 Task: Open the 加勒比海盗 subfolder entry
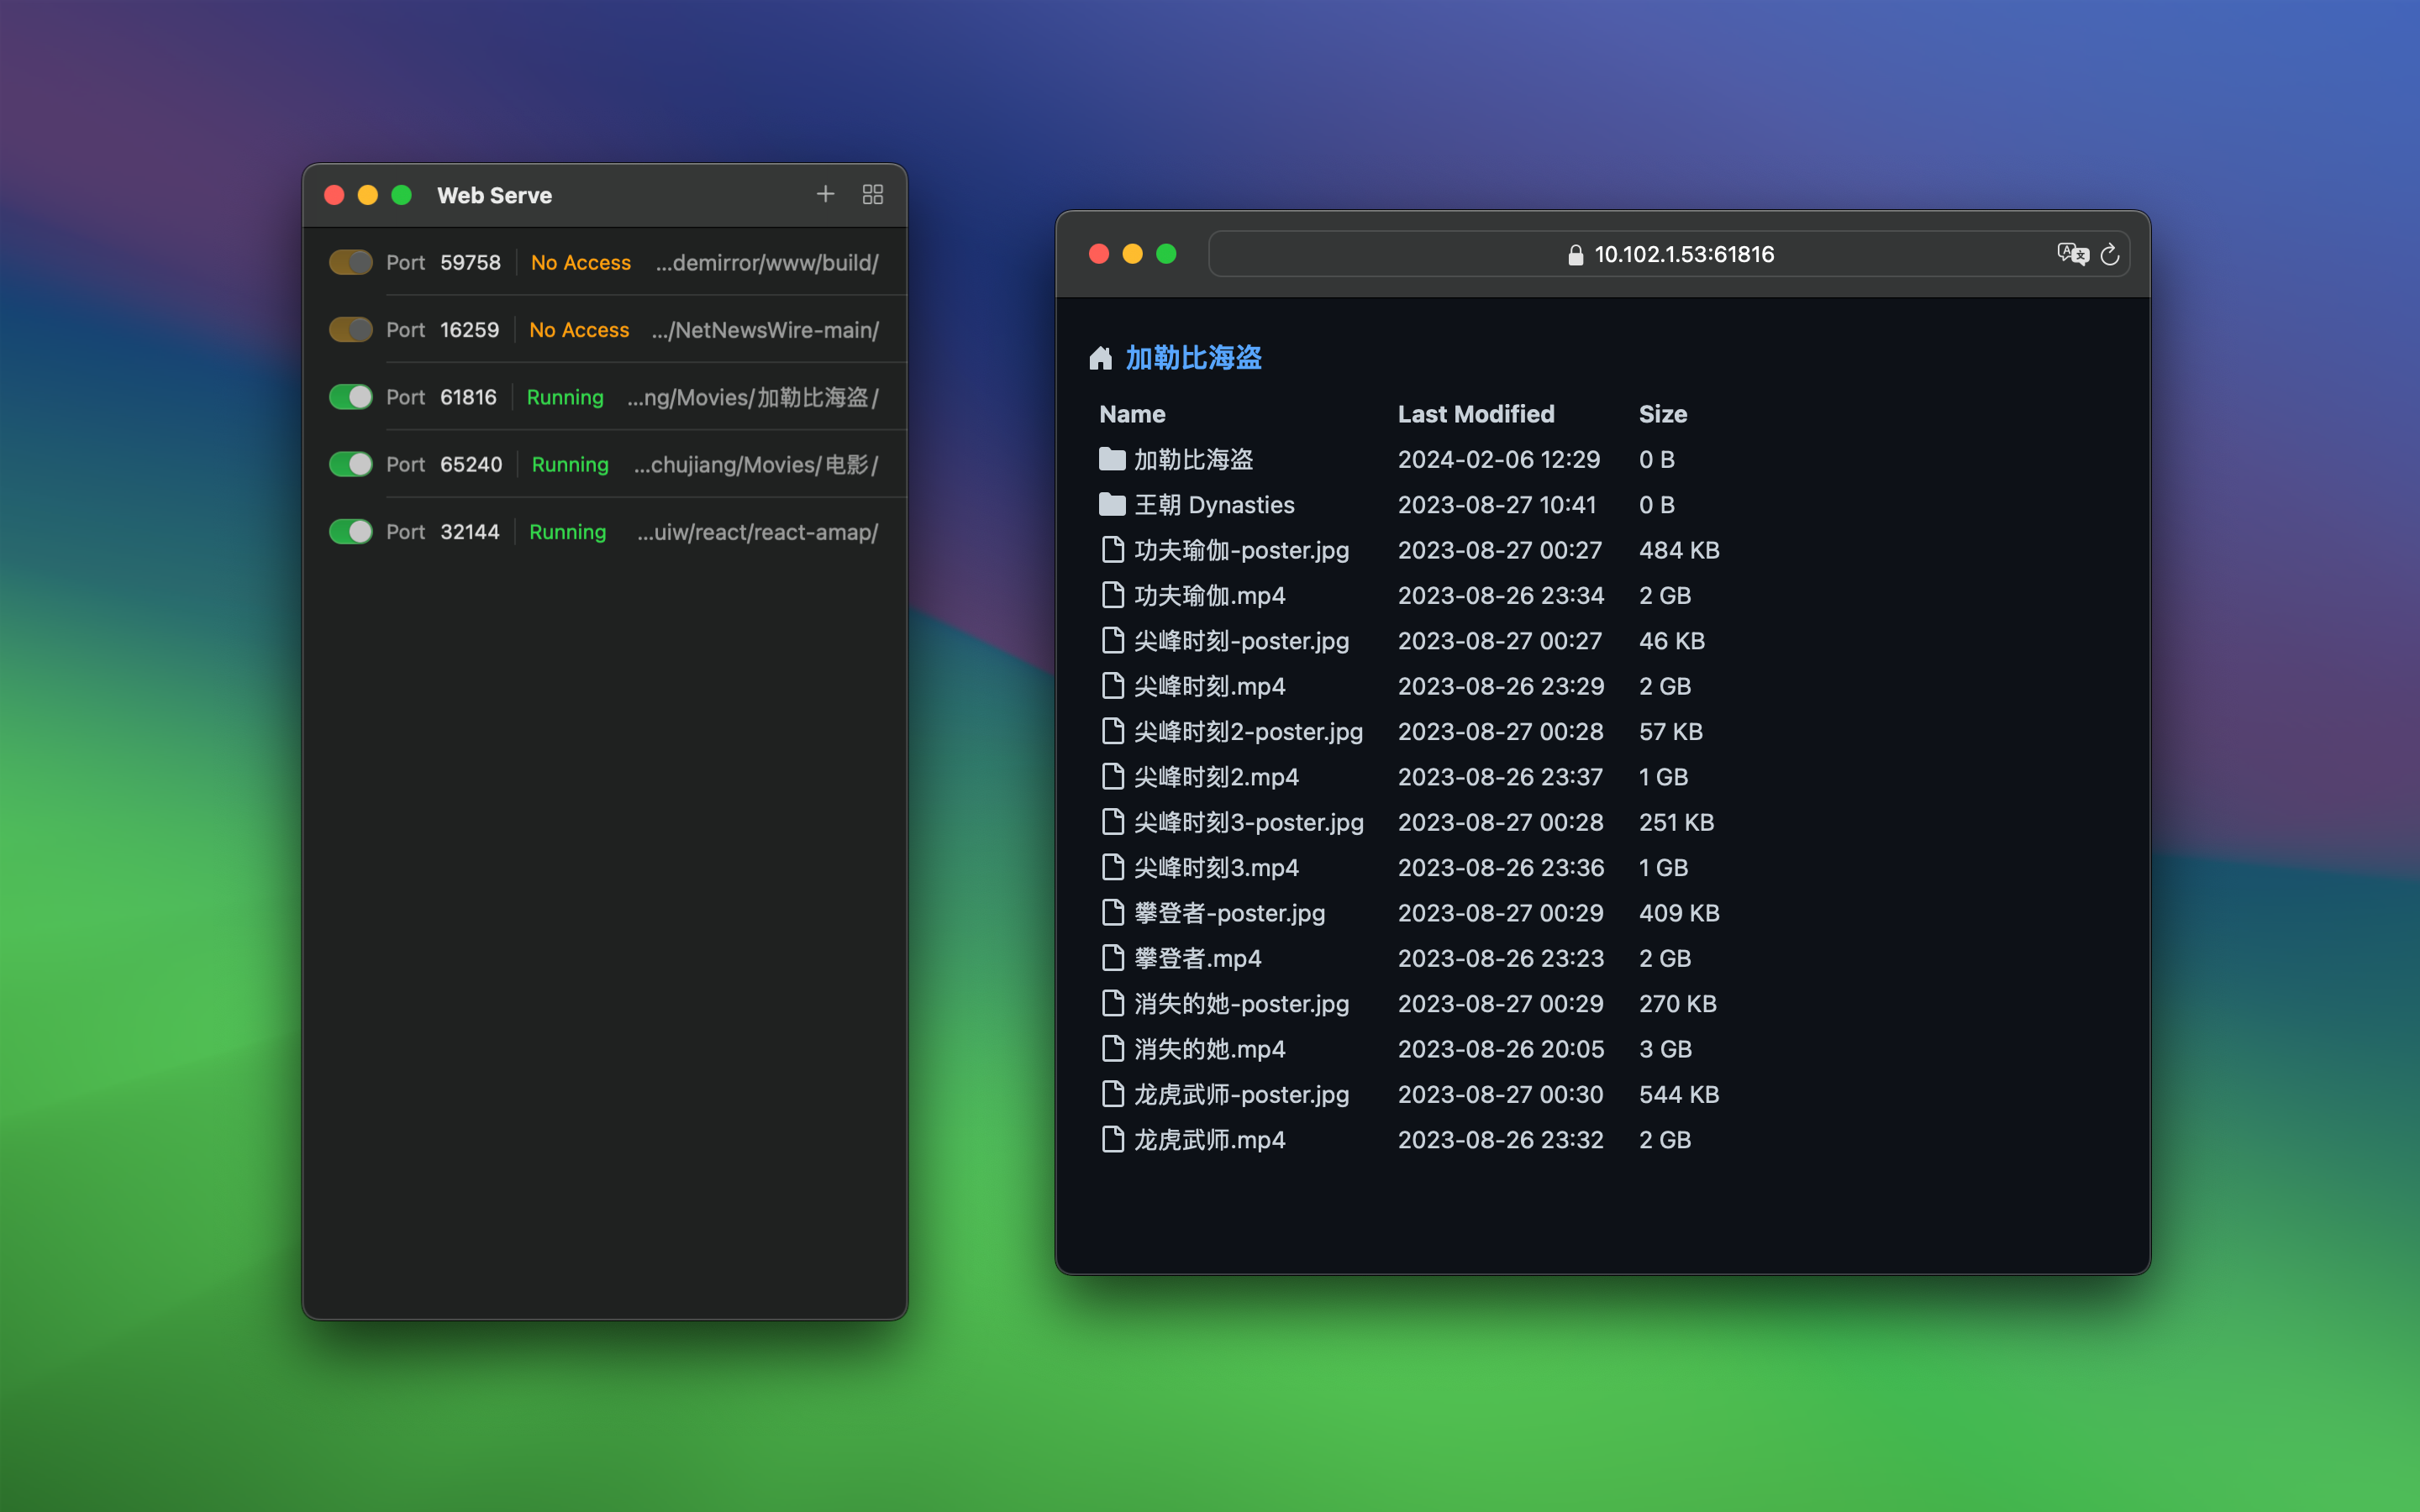(x=1193, y=459)
